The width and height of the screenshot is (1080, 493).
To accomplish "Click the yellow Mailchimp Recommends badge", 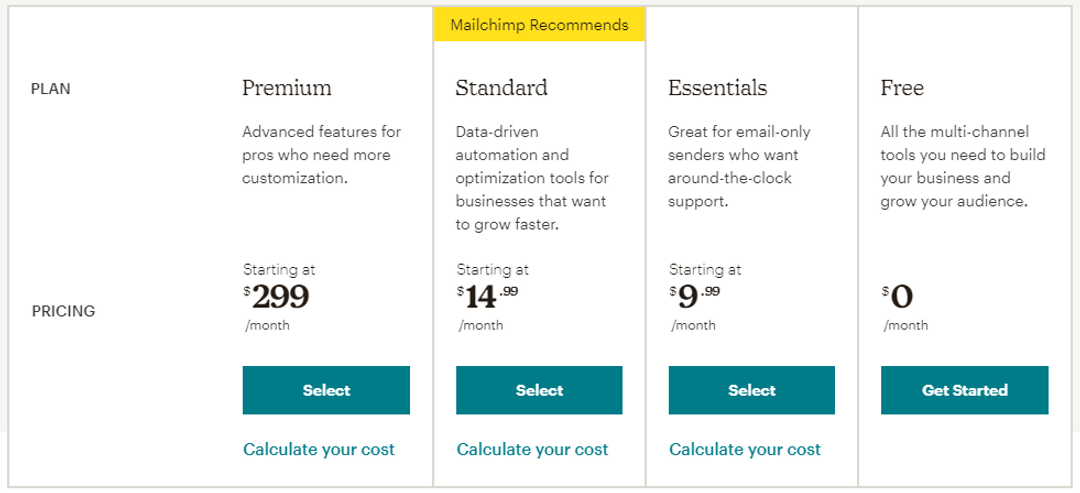I will tap(539, 25).
